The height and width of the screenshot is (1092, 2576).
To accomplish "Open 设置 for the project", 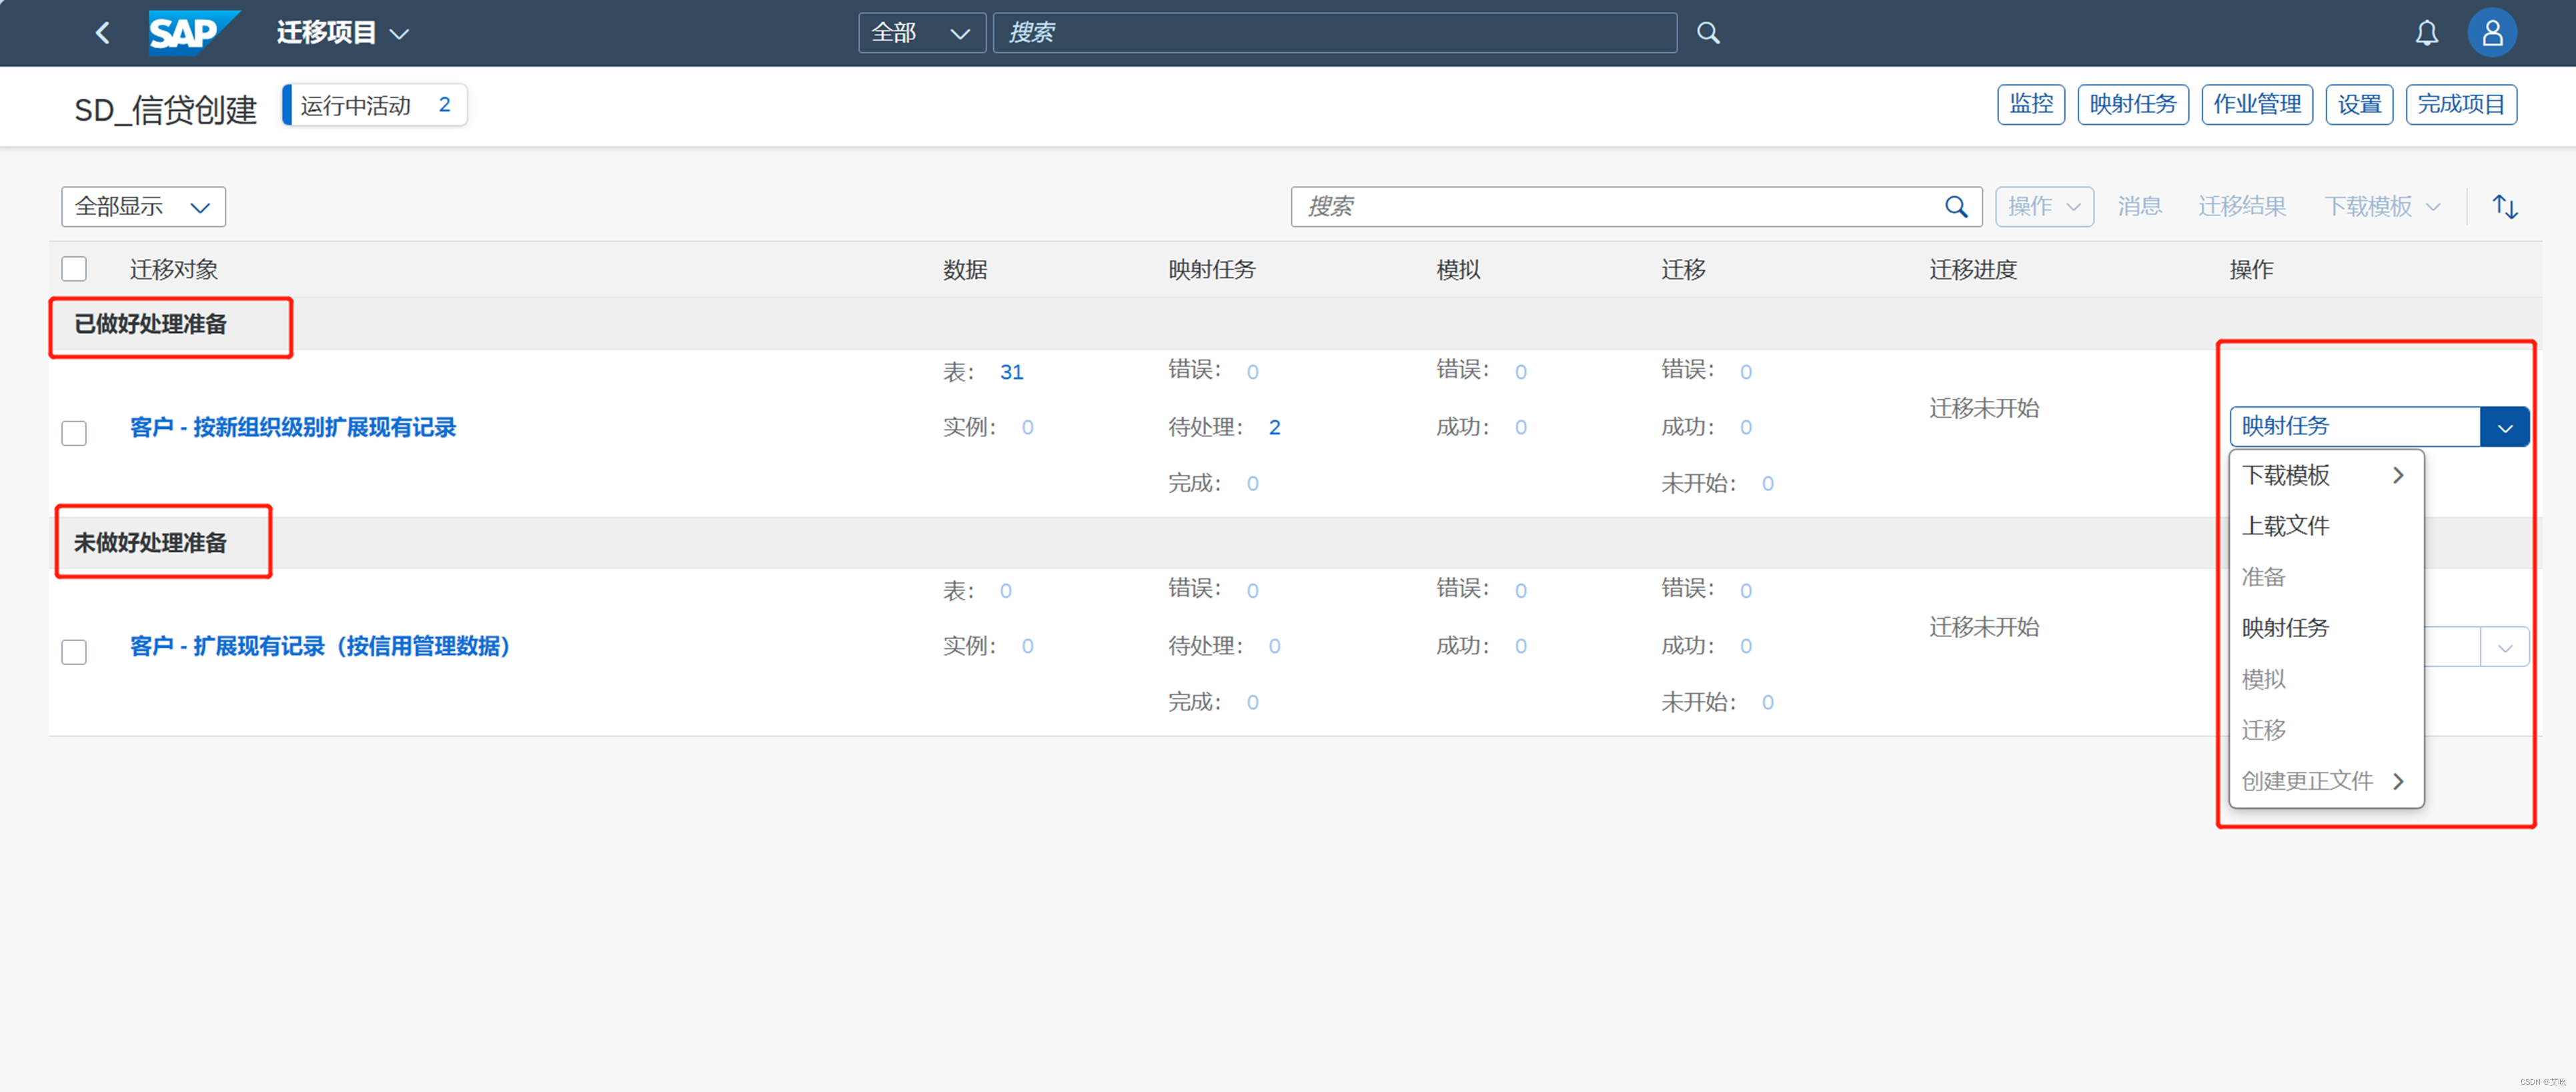I will tap(2358, 104).
